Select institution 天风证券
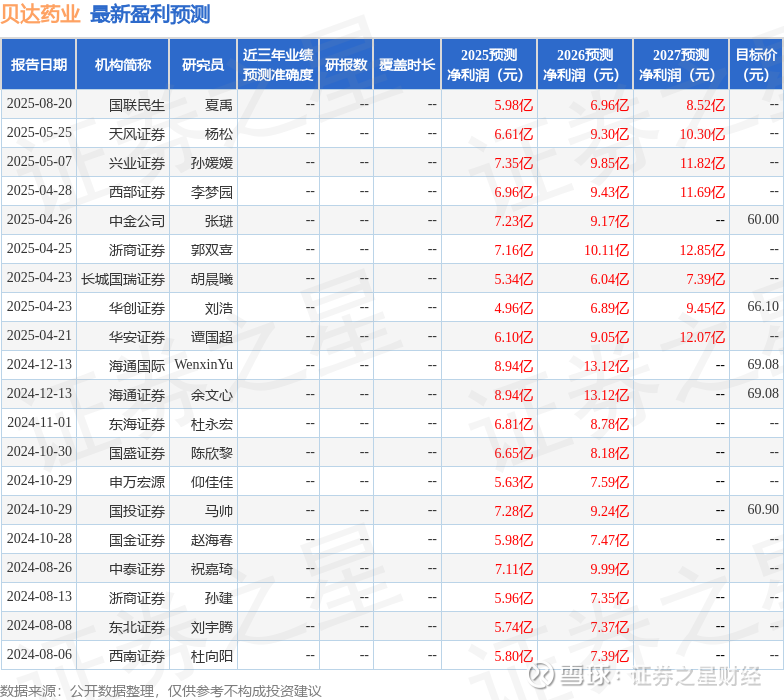Screen dimensions: 784x700 pos(137,134)
